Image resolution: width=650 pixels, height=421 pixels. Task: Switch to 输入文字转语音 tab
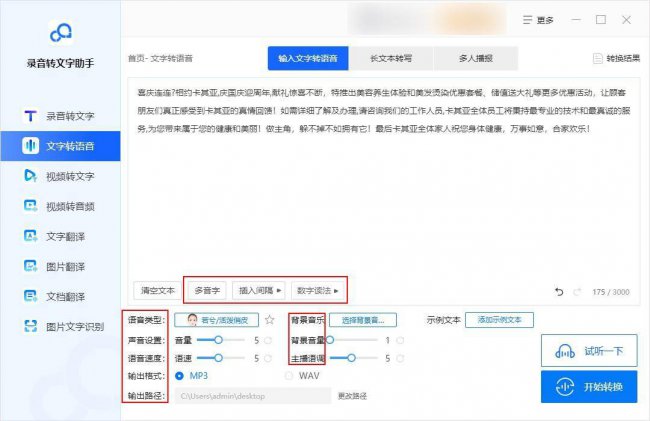(x=308, y=58)
